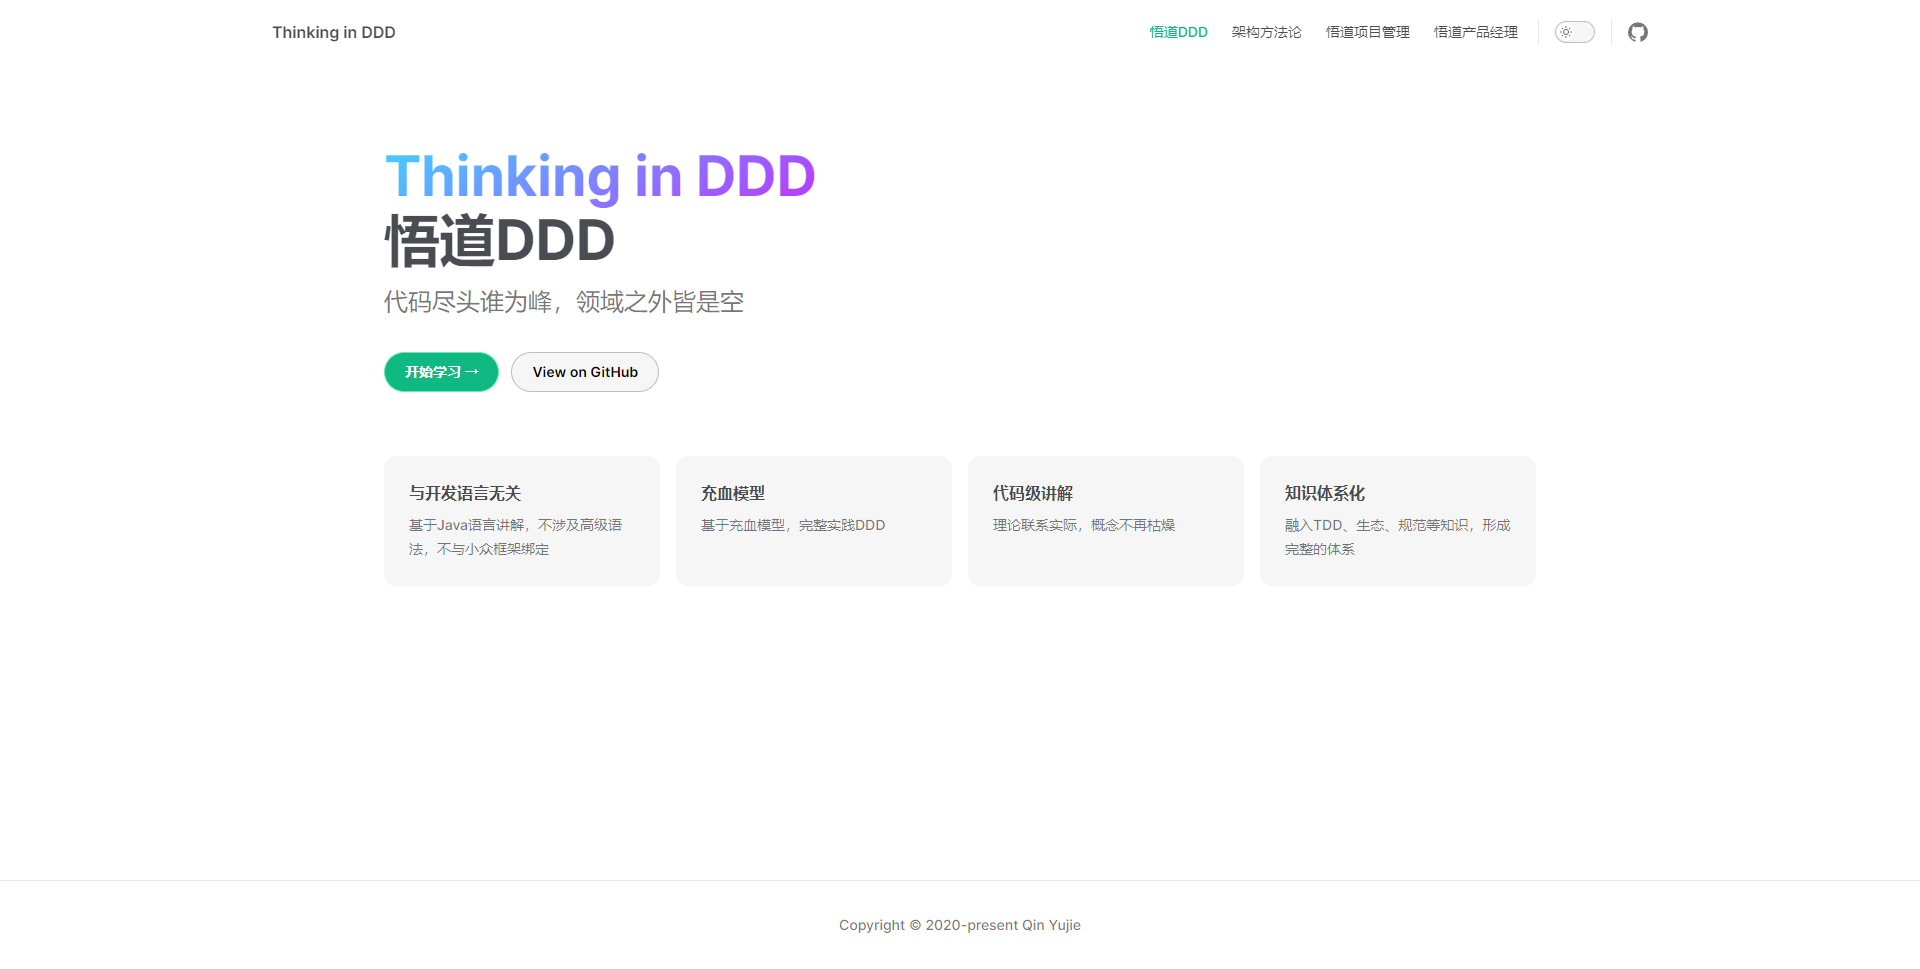The width and height of the screenshot is (1920, 969).
Task: Open the GitHub repository icon in header
Action: pyautogui.click(x=1637, y=32)
